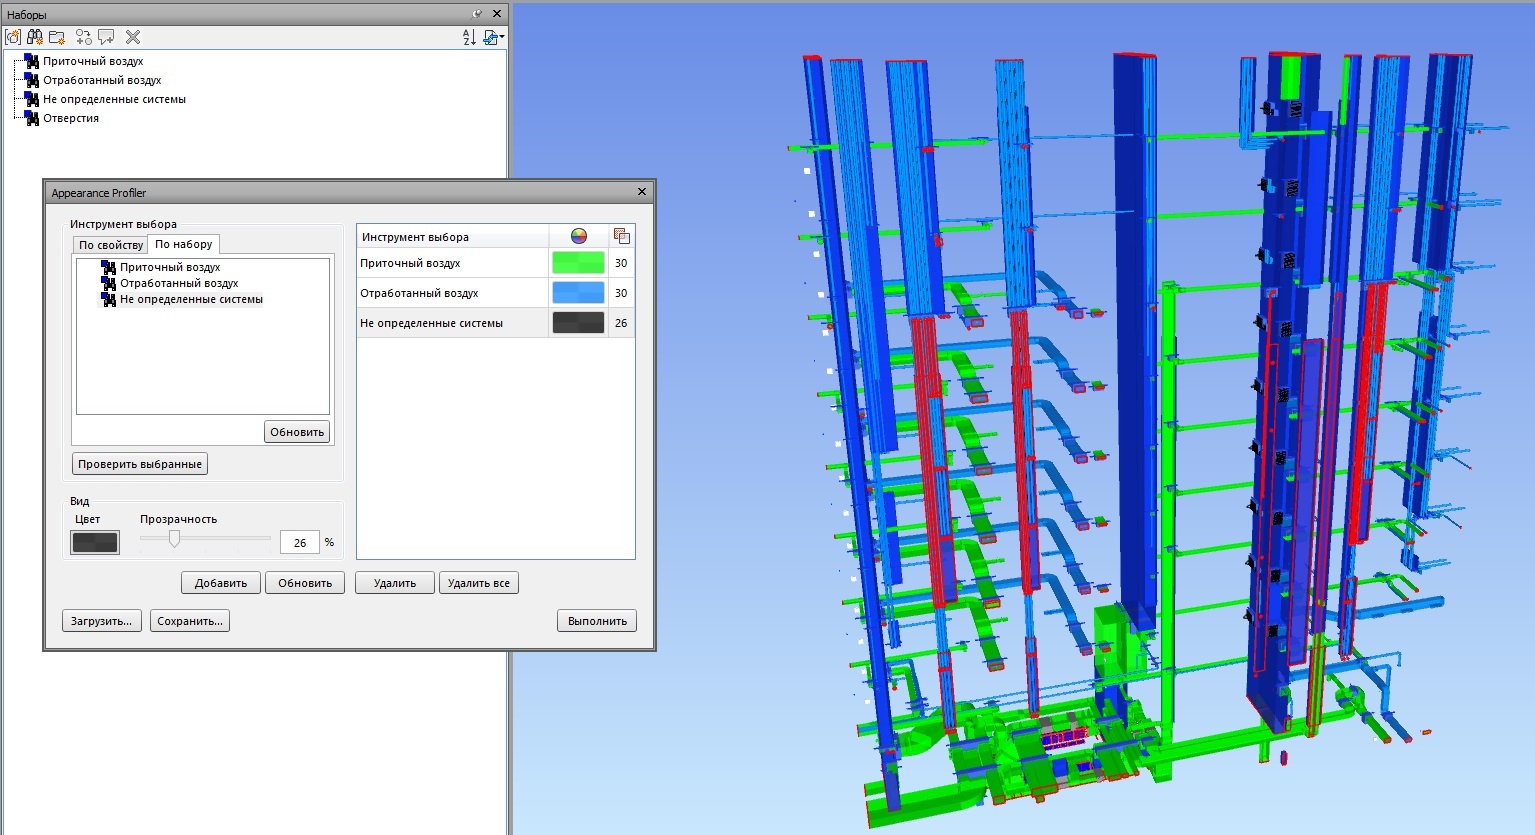Click the Прозрачность slider handle
Image resolution: width=1535 pixels, height=835 pixels.
(174, 539)
